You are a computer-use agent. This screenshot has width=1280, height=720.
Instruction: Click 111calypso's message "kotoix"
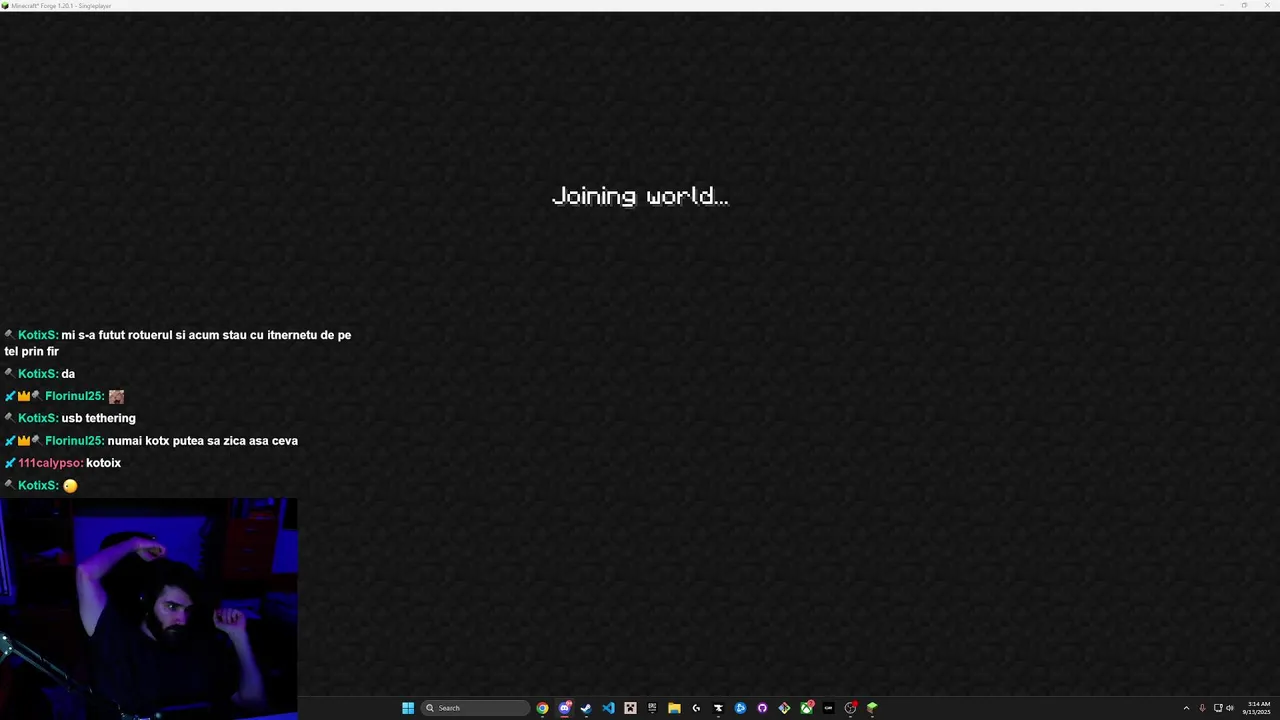pyautogui.click(x=103, y=463)
